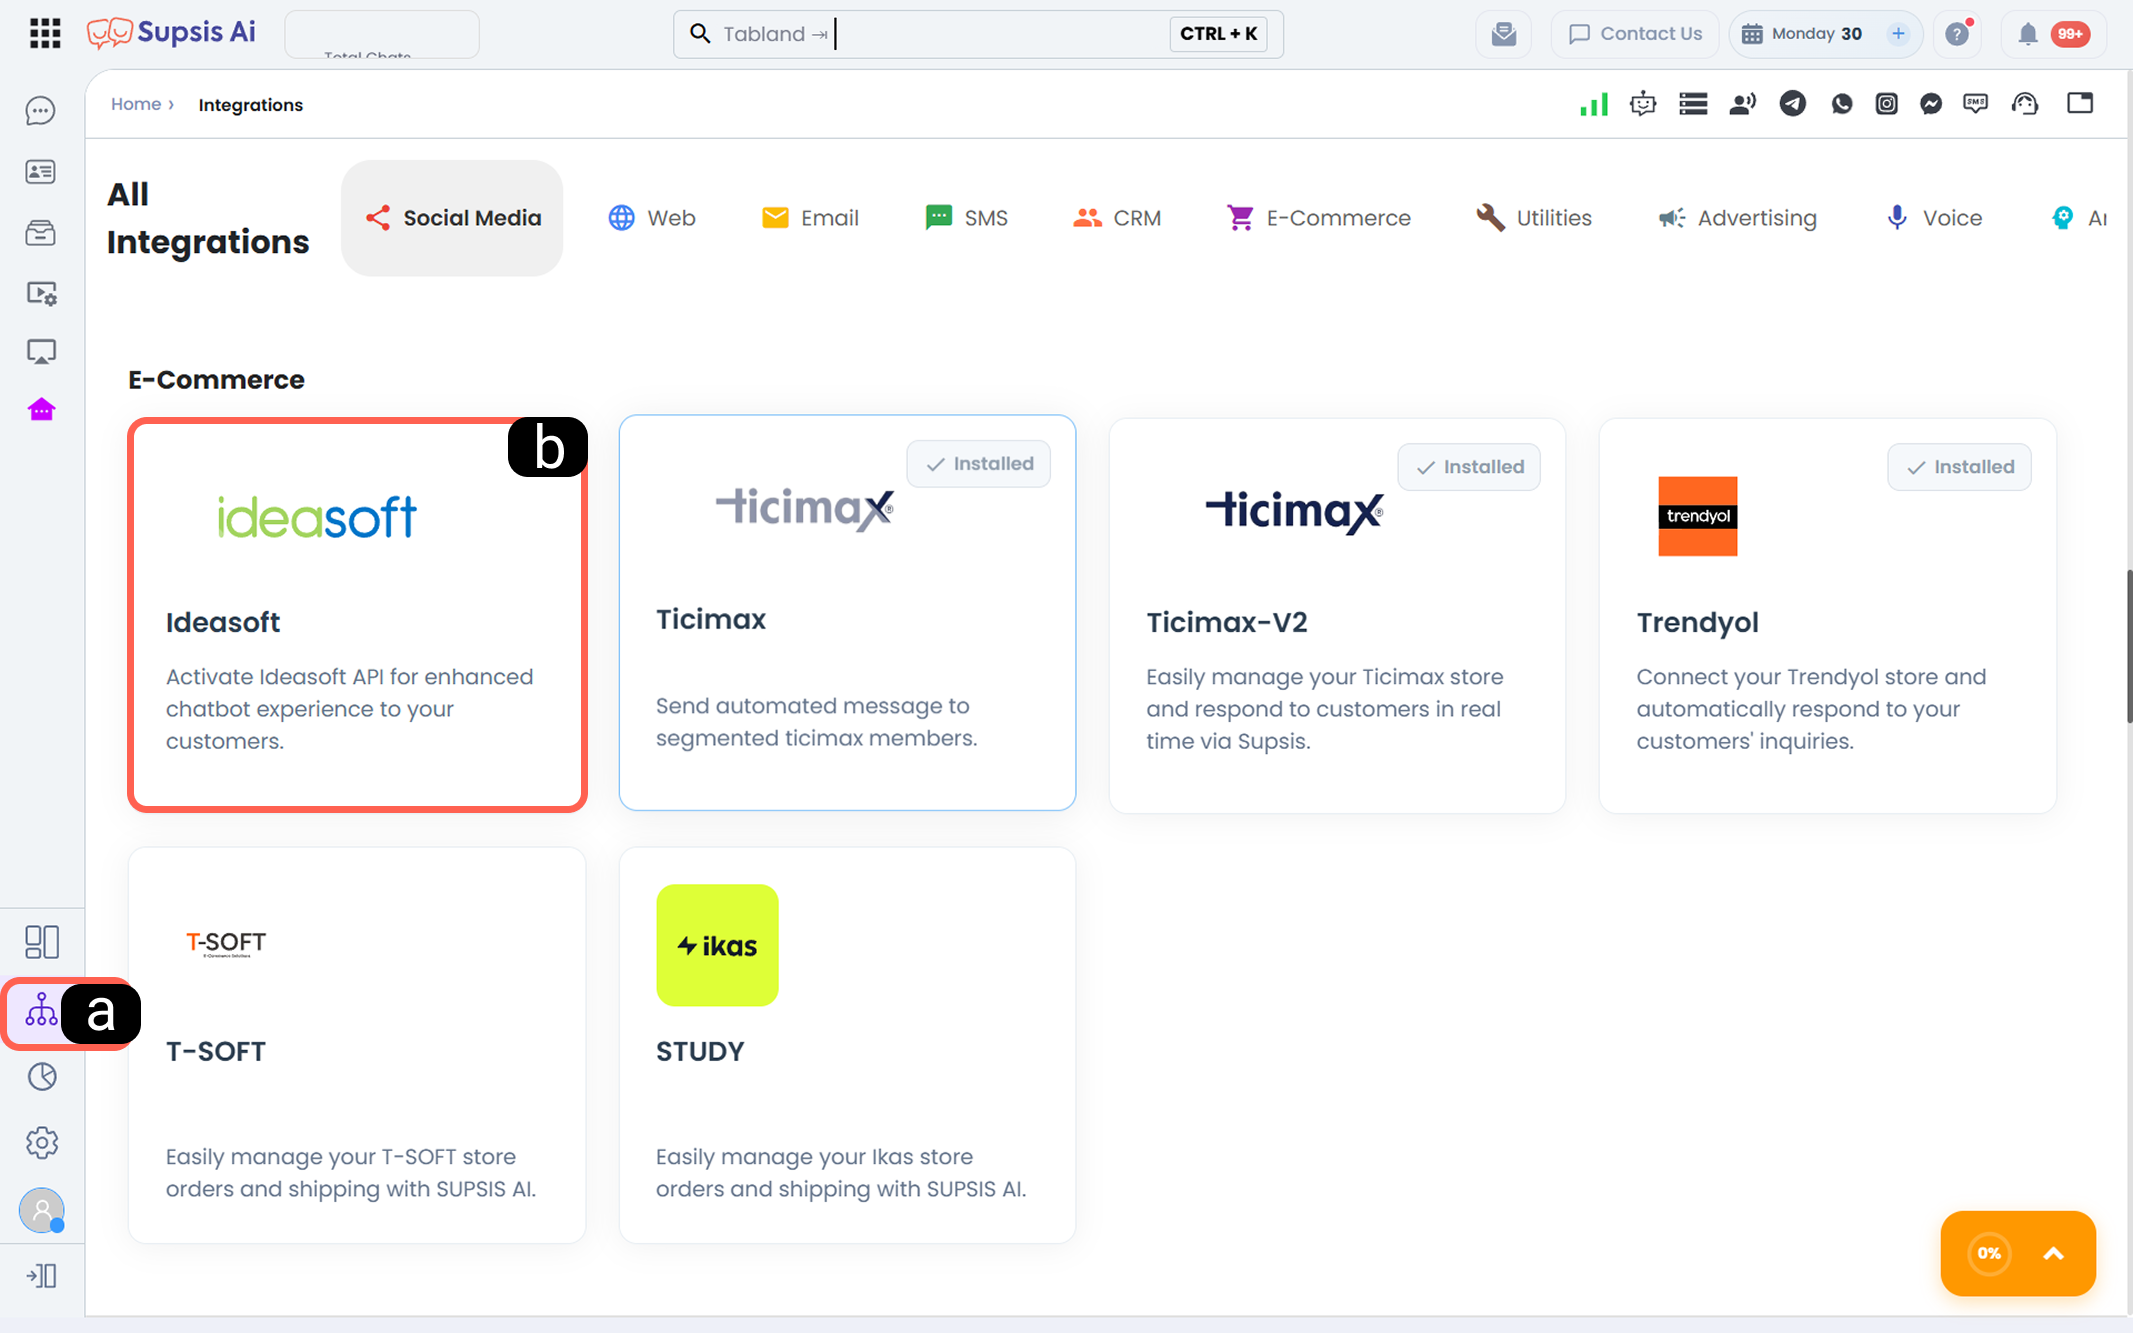Switch to the SMS tab
Screen dimensions: 2133x1333
click(x=967, y=218)
